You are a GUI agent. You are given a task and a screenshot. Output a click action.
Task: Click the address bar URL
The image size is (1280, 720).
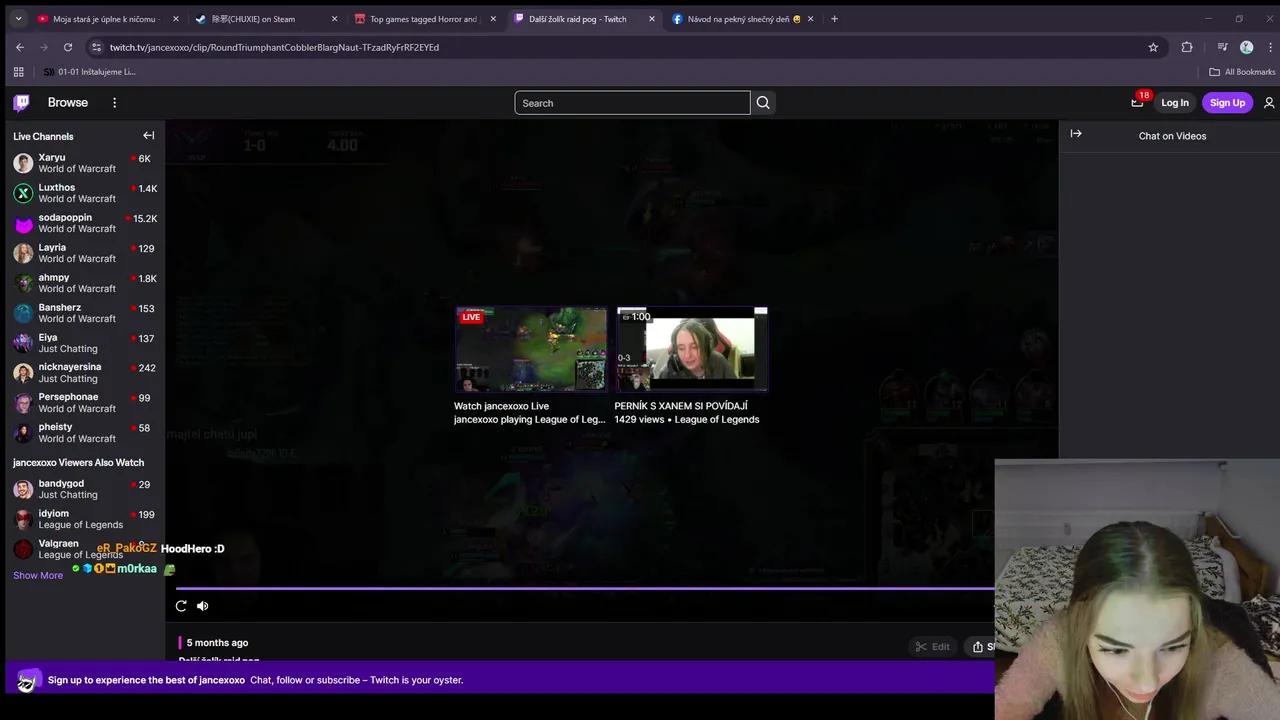274,47
